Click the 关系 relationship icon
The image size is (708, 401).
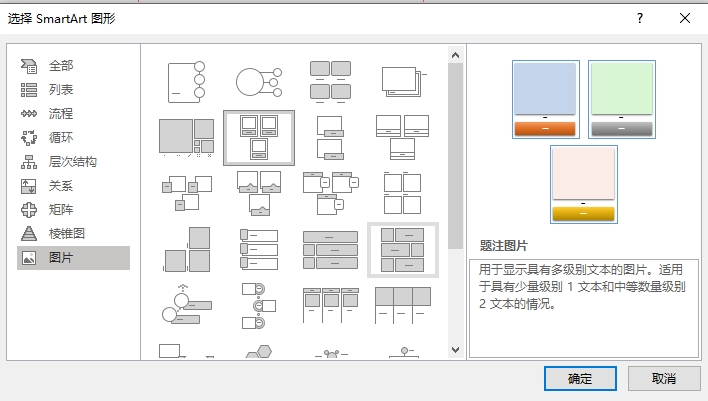click(29, 186)
